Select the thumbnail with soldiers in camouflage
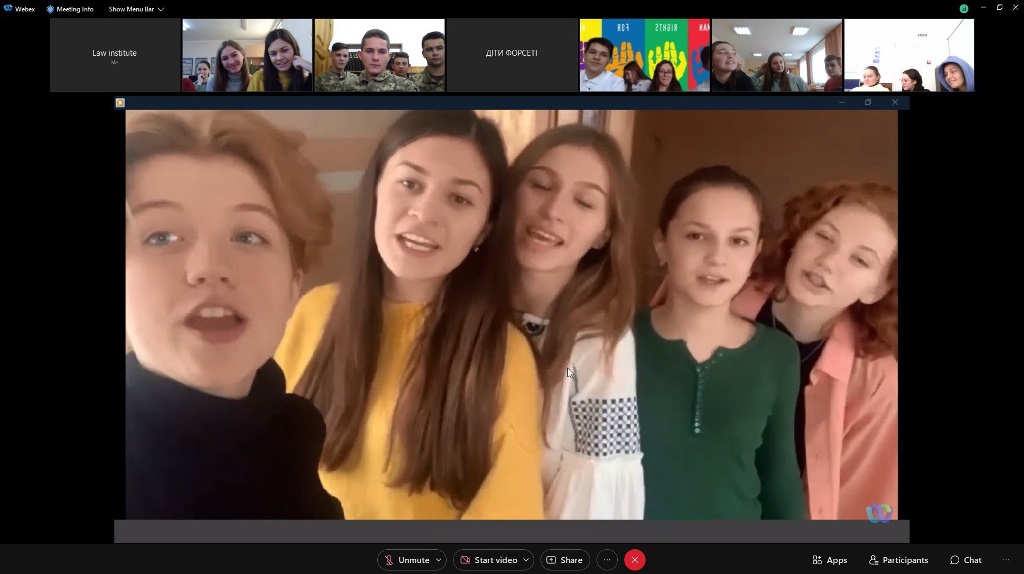The image size is (1024, 574). (380, 55)
